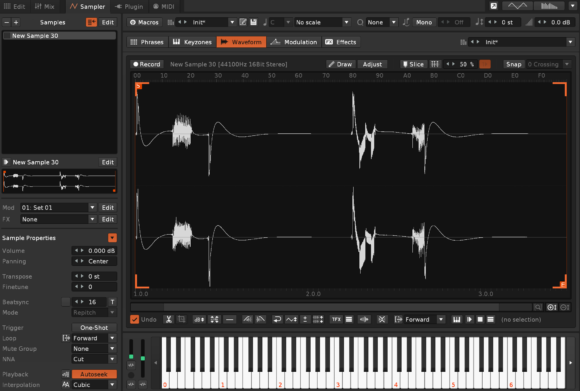580x391 pixels.
Task: Click the stop sample button
Action: click(x=480, y=320)
